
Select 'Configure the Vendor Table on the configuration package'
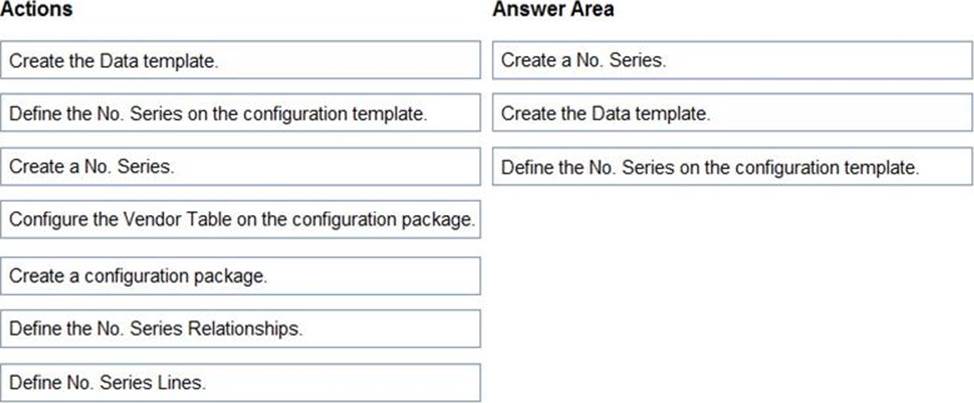241,220
